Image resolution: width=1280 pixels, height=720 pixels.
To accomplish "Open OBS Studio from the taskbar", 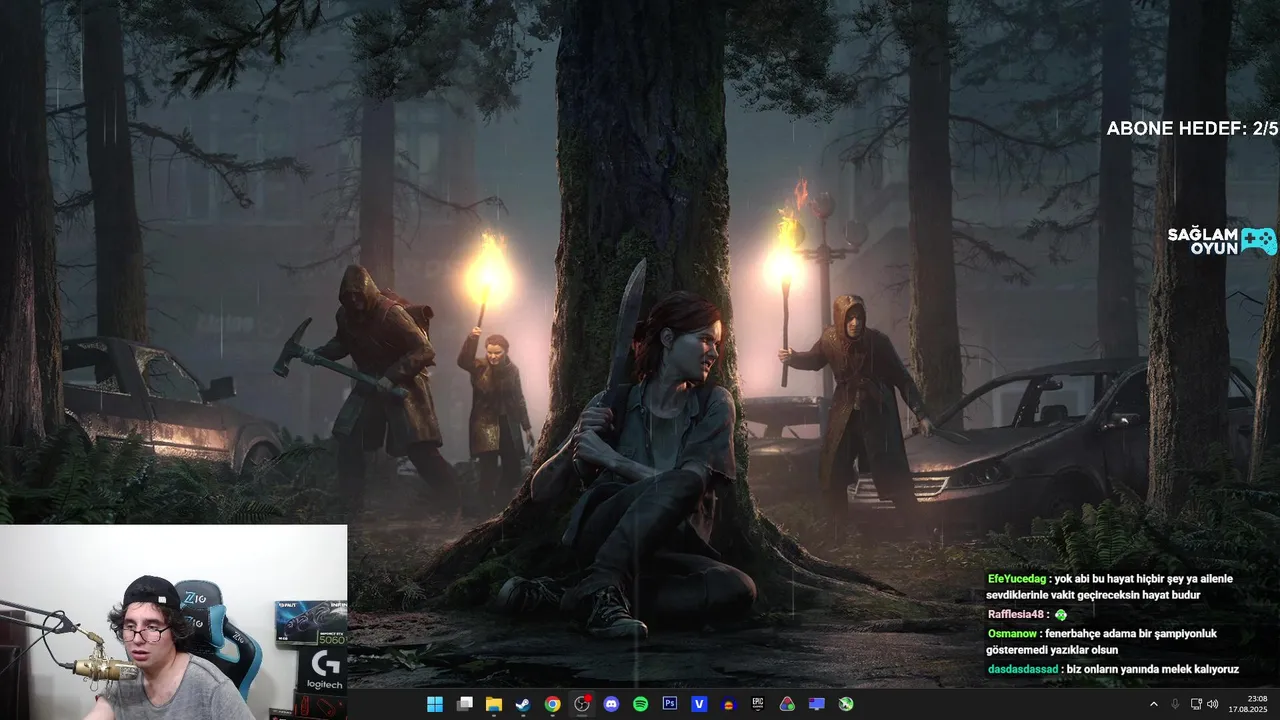I will click(582, 704).
